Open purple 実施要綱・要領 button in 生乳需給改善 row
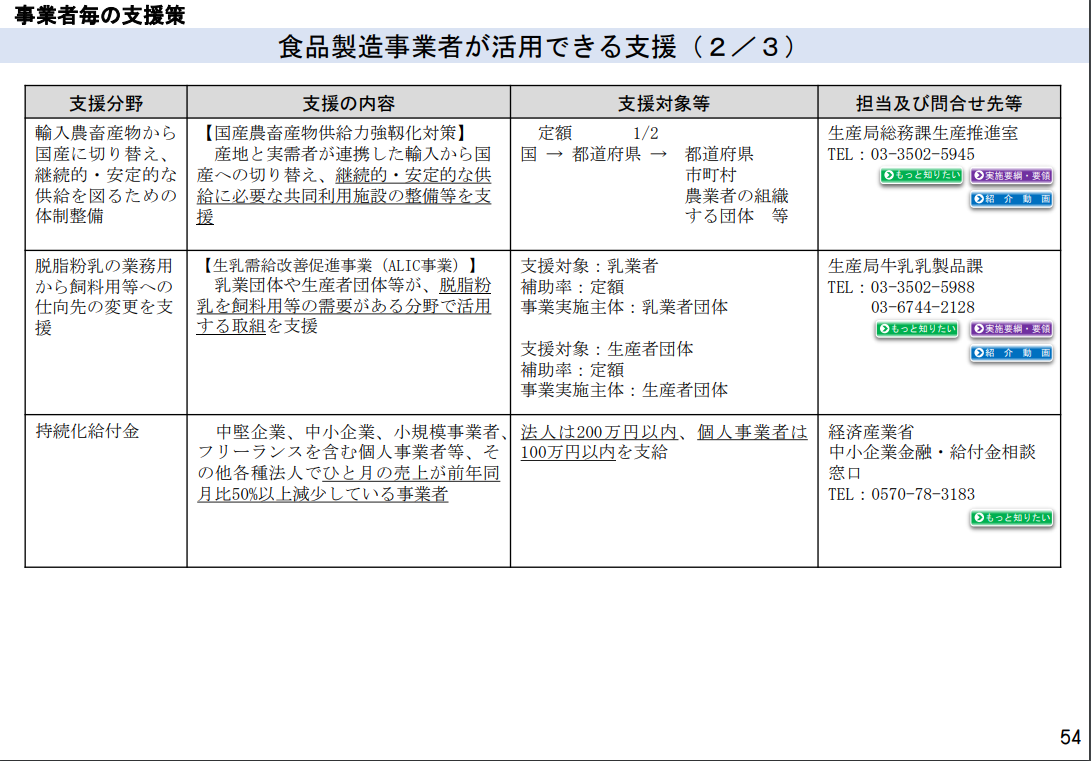Image resolution: width=1091 pixels, height=761 pixels. 1012,329
